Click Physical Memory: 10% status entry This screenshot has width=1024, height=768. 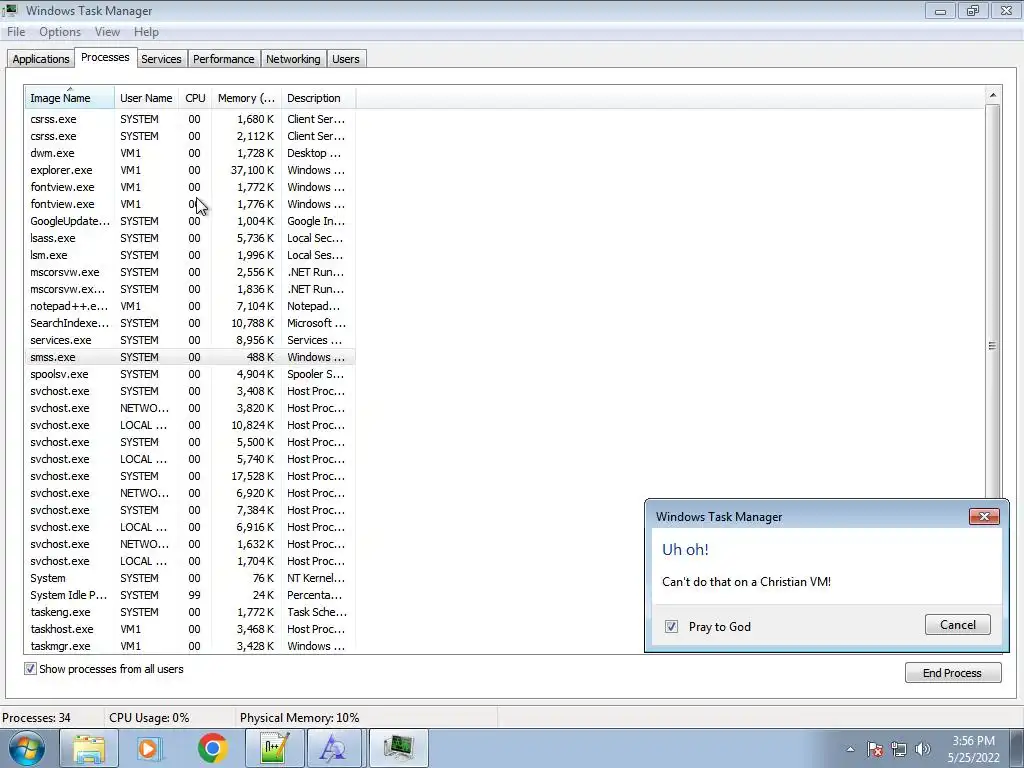[x=299, y=718]
